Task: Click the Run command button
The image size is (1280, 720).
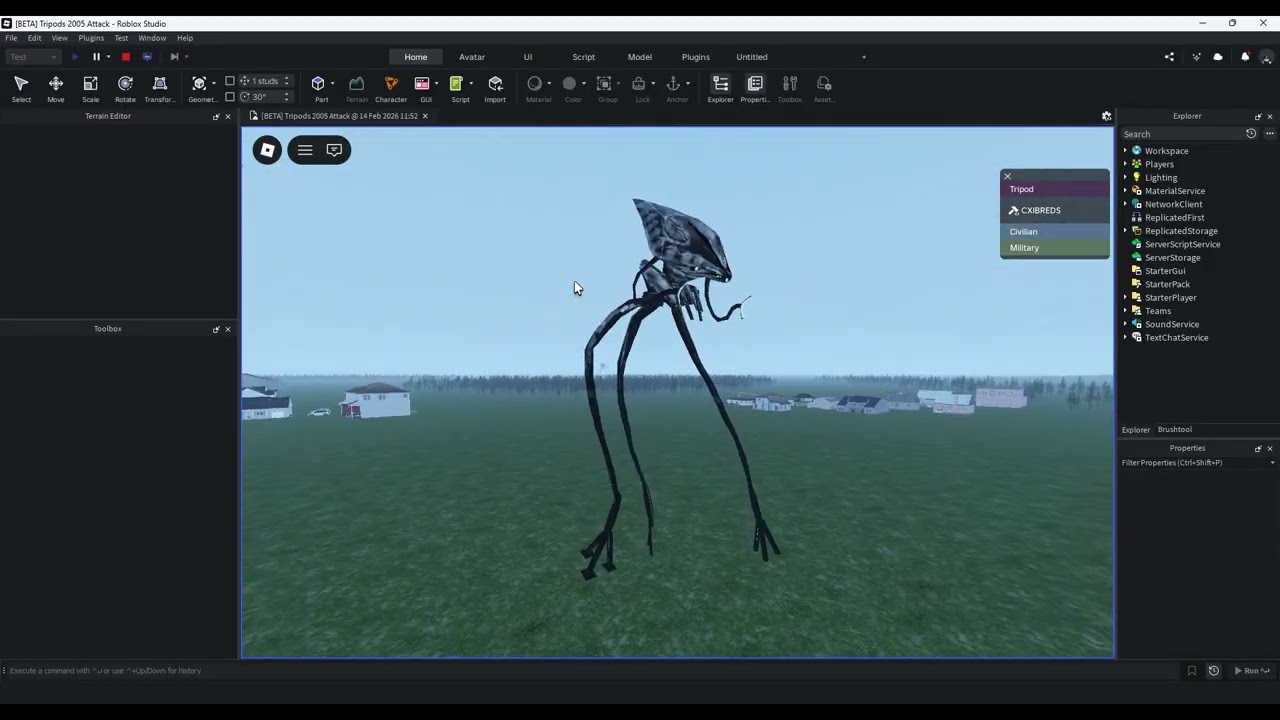Action: (x=1251, y=671)
